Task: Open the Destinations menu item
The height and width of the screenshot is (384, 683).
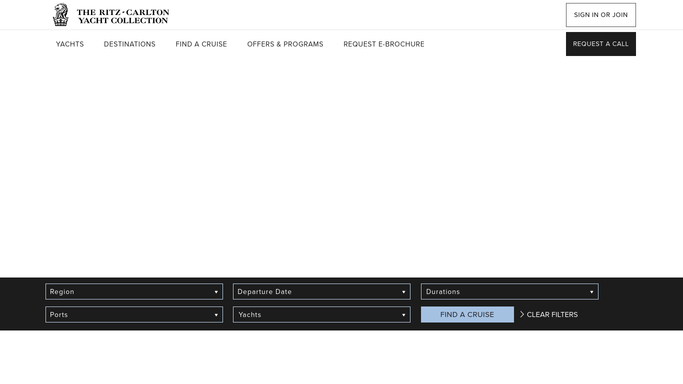Action: [129, 44]
